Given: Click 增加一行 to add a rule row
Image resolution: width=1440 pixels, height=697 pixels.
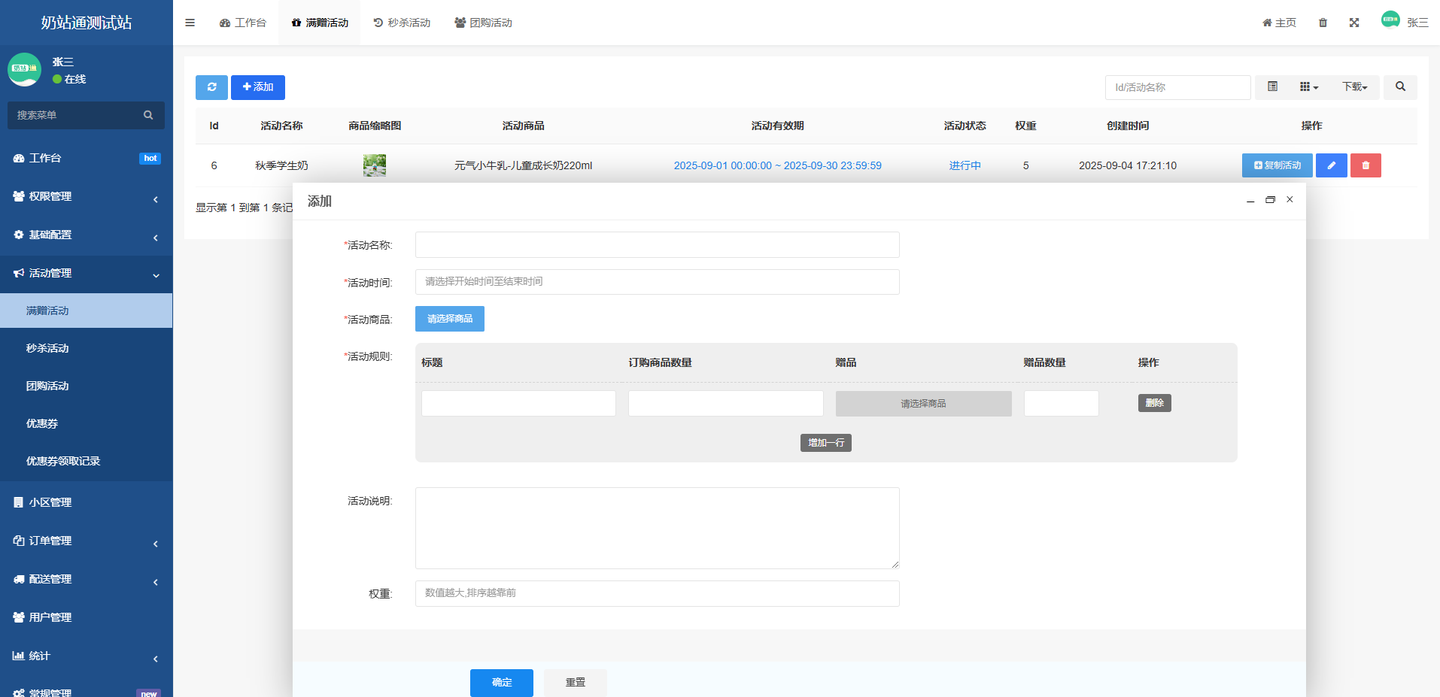Looking at the screenshot, I should 826,442.
